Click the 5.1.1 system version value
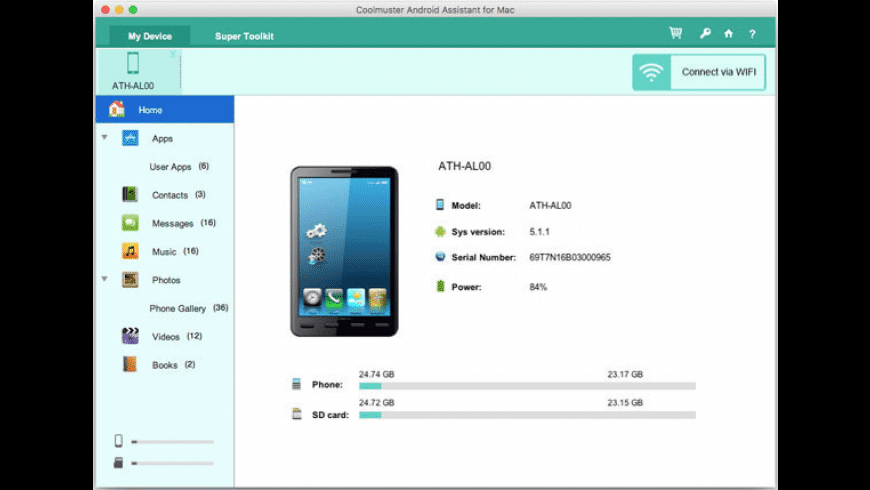 pos(539,232)
